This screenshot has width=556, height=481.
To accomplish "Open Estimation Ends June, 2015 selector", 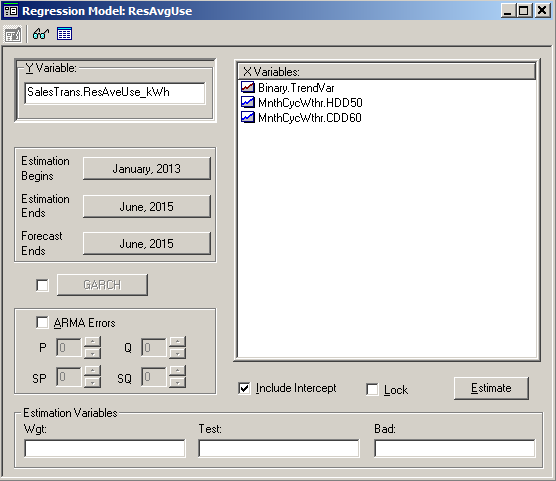I will tap(147, 206).
